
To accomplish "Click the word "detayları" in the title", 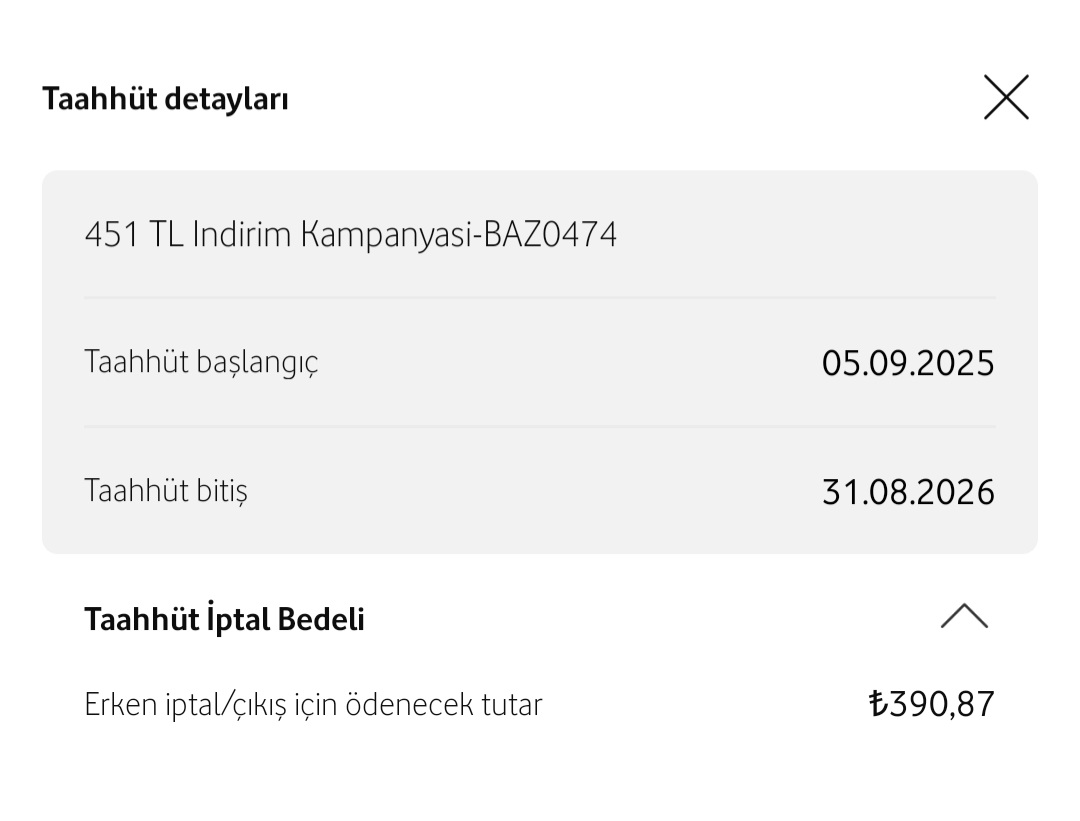I will (226, 99).
